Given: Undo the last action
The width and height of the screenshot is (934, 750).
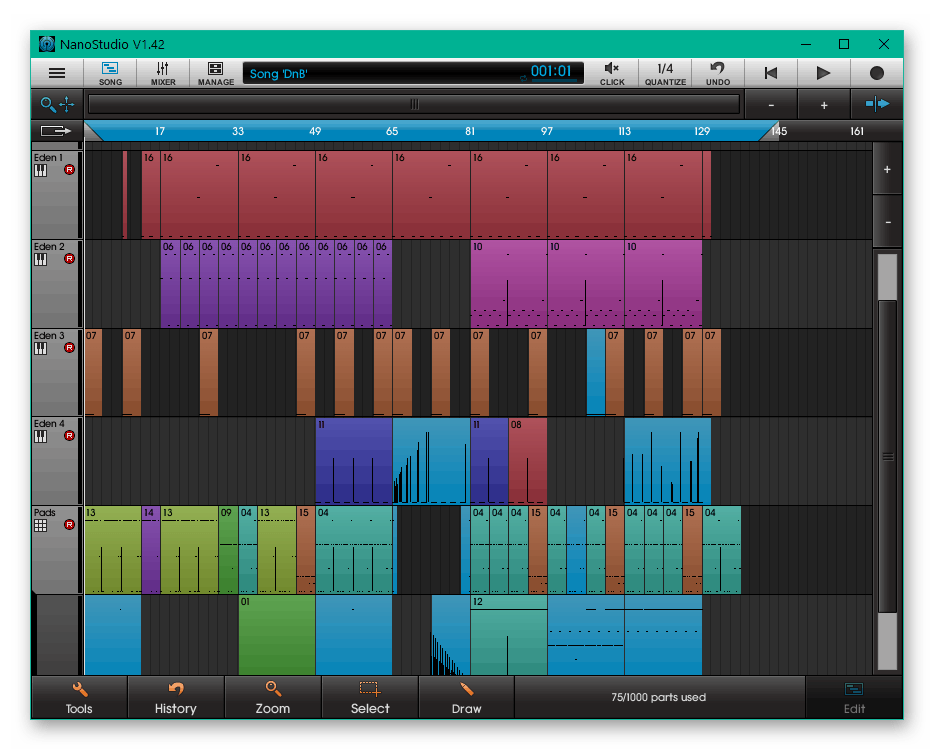Looking at the screenshot, I should [718, 73].
